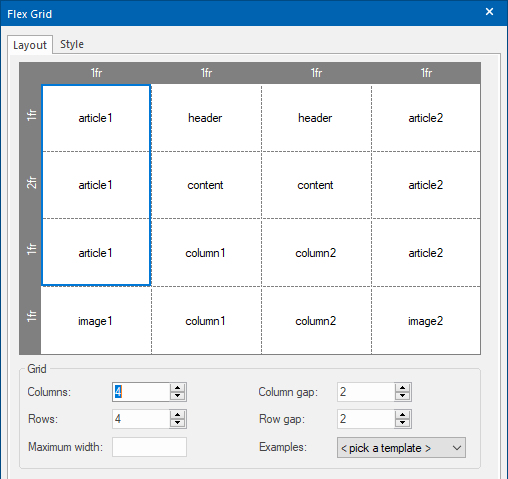
Task: Close the Flex Grid dialog
Action: (x=489, y=12)
